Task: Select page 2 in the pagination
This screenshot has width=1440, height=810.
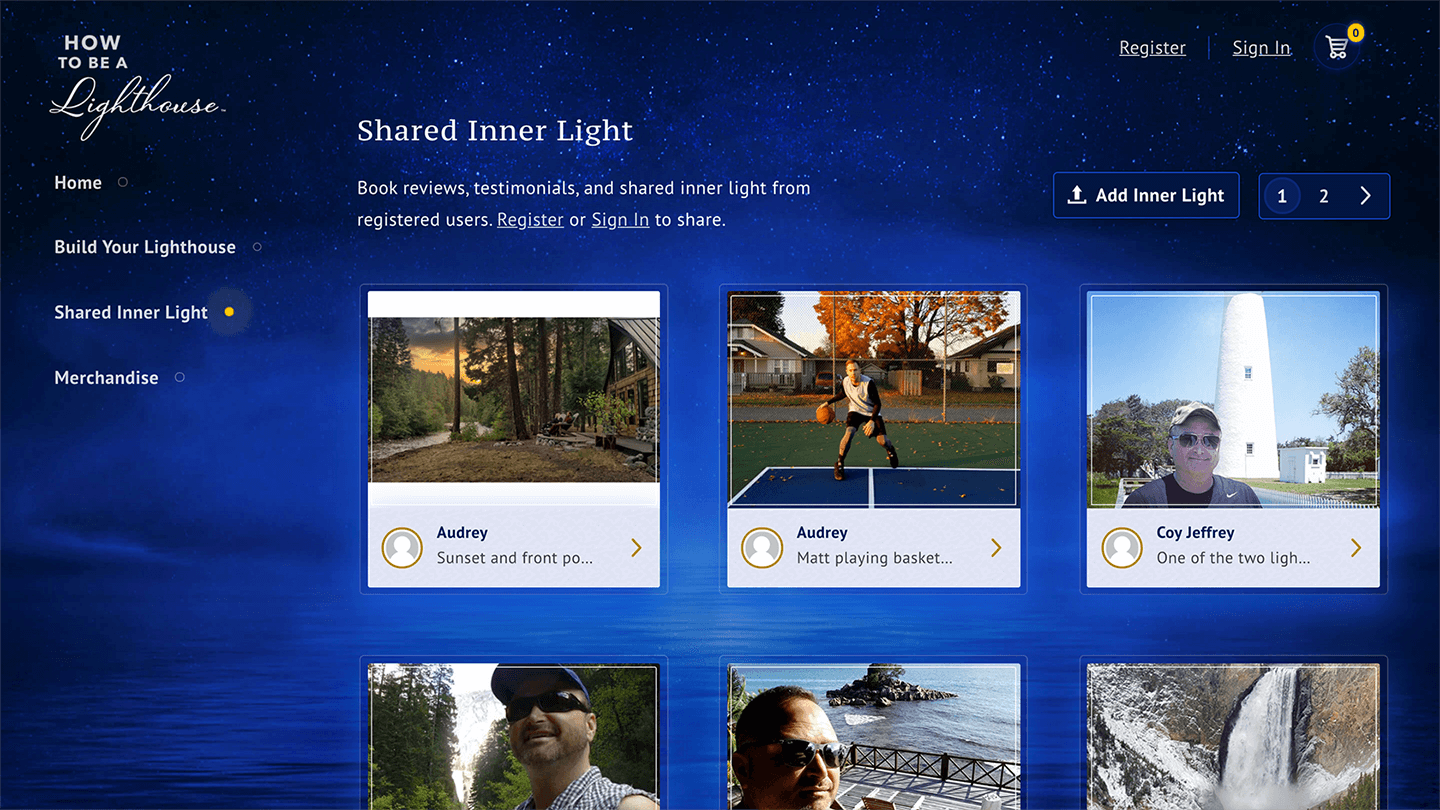Action: [x=1323, y=196]
